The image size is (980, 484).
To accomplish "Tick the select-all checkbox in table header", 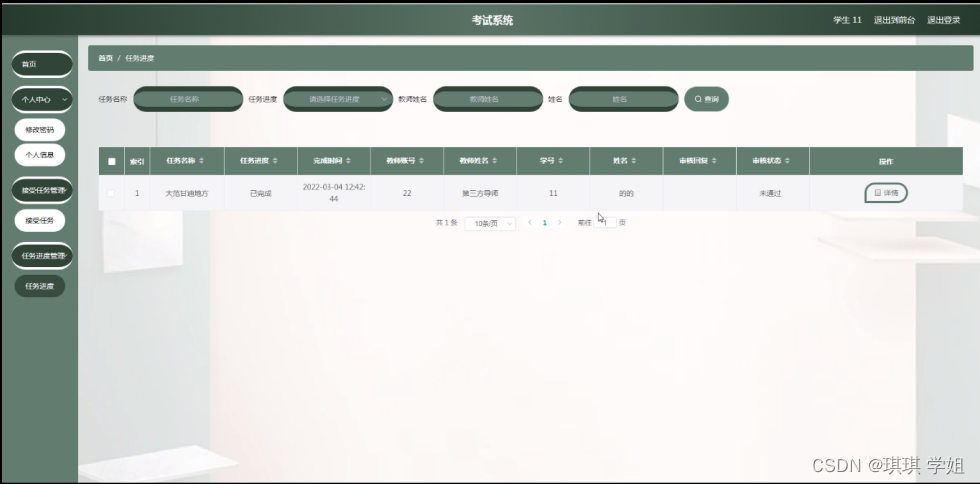I will (x=112, y=161).
